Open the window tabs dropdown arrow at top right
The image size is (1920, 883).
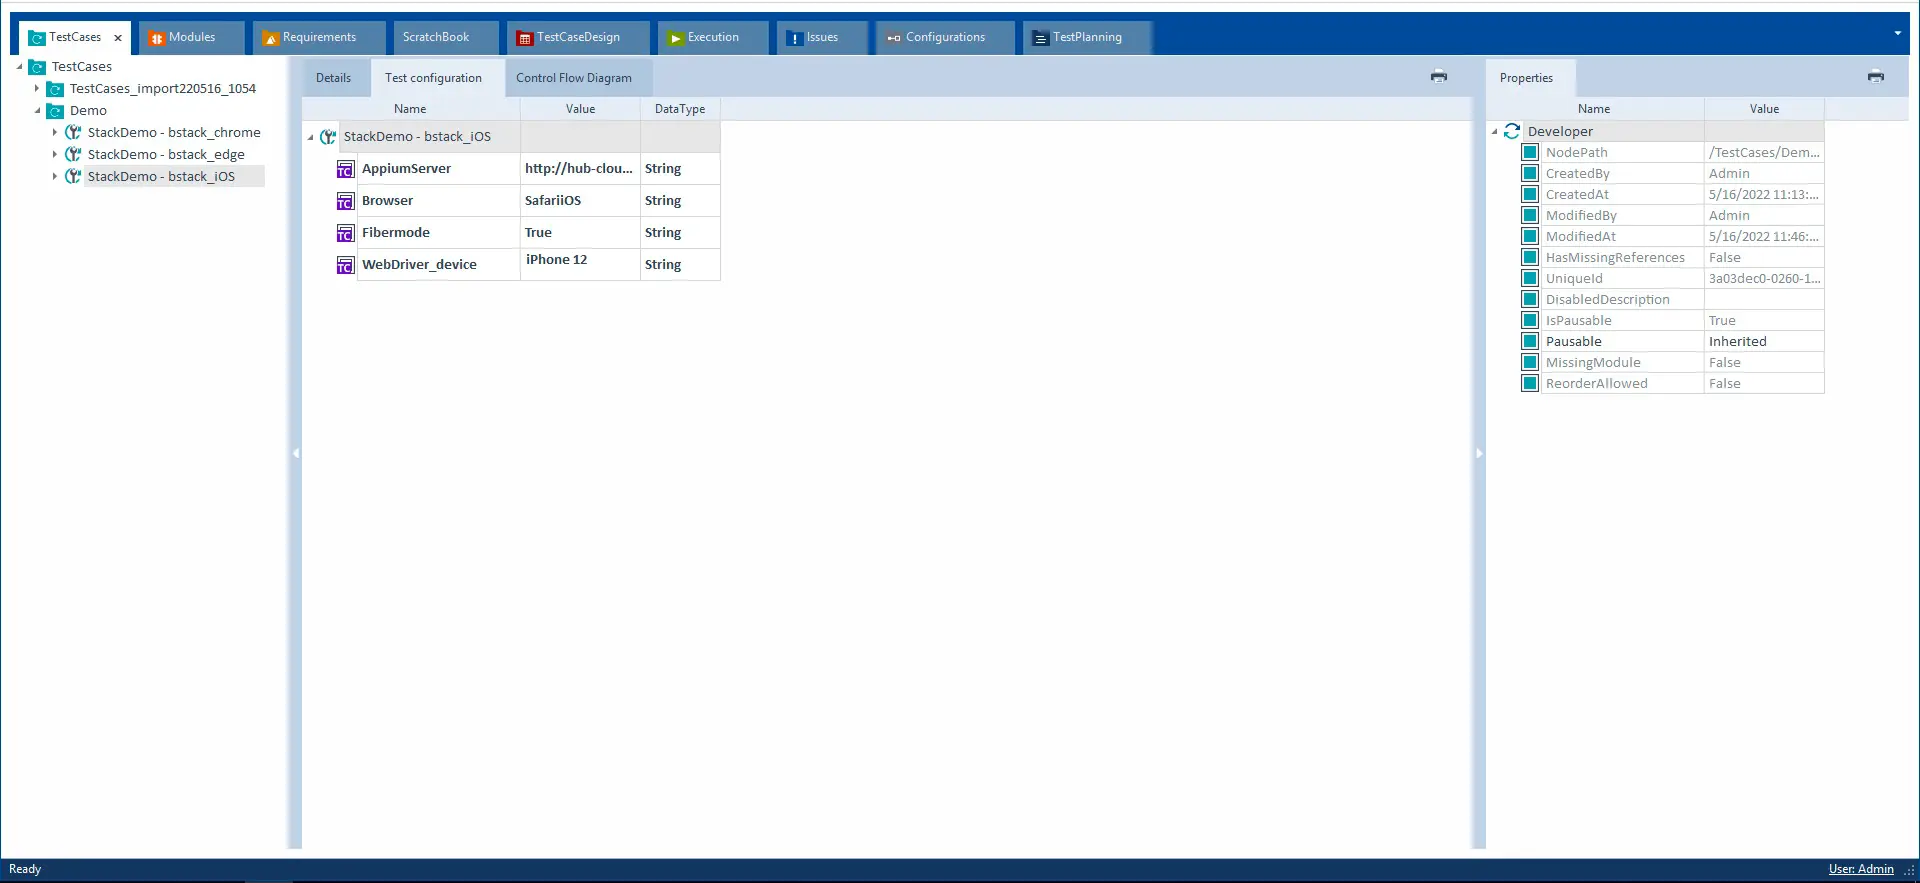1897,34
